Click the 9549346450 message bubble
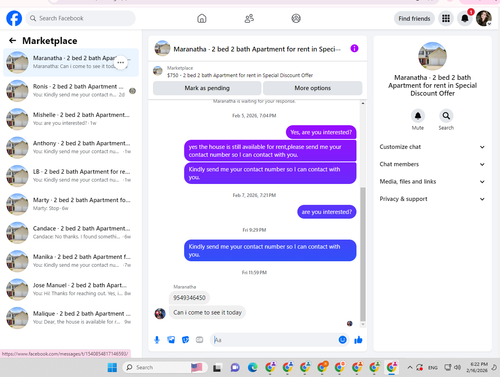 189,298
